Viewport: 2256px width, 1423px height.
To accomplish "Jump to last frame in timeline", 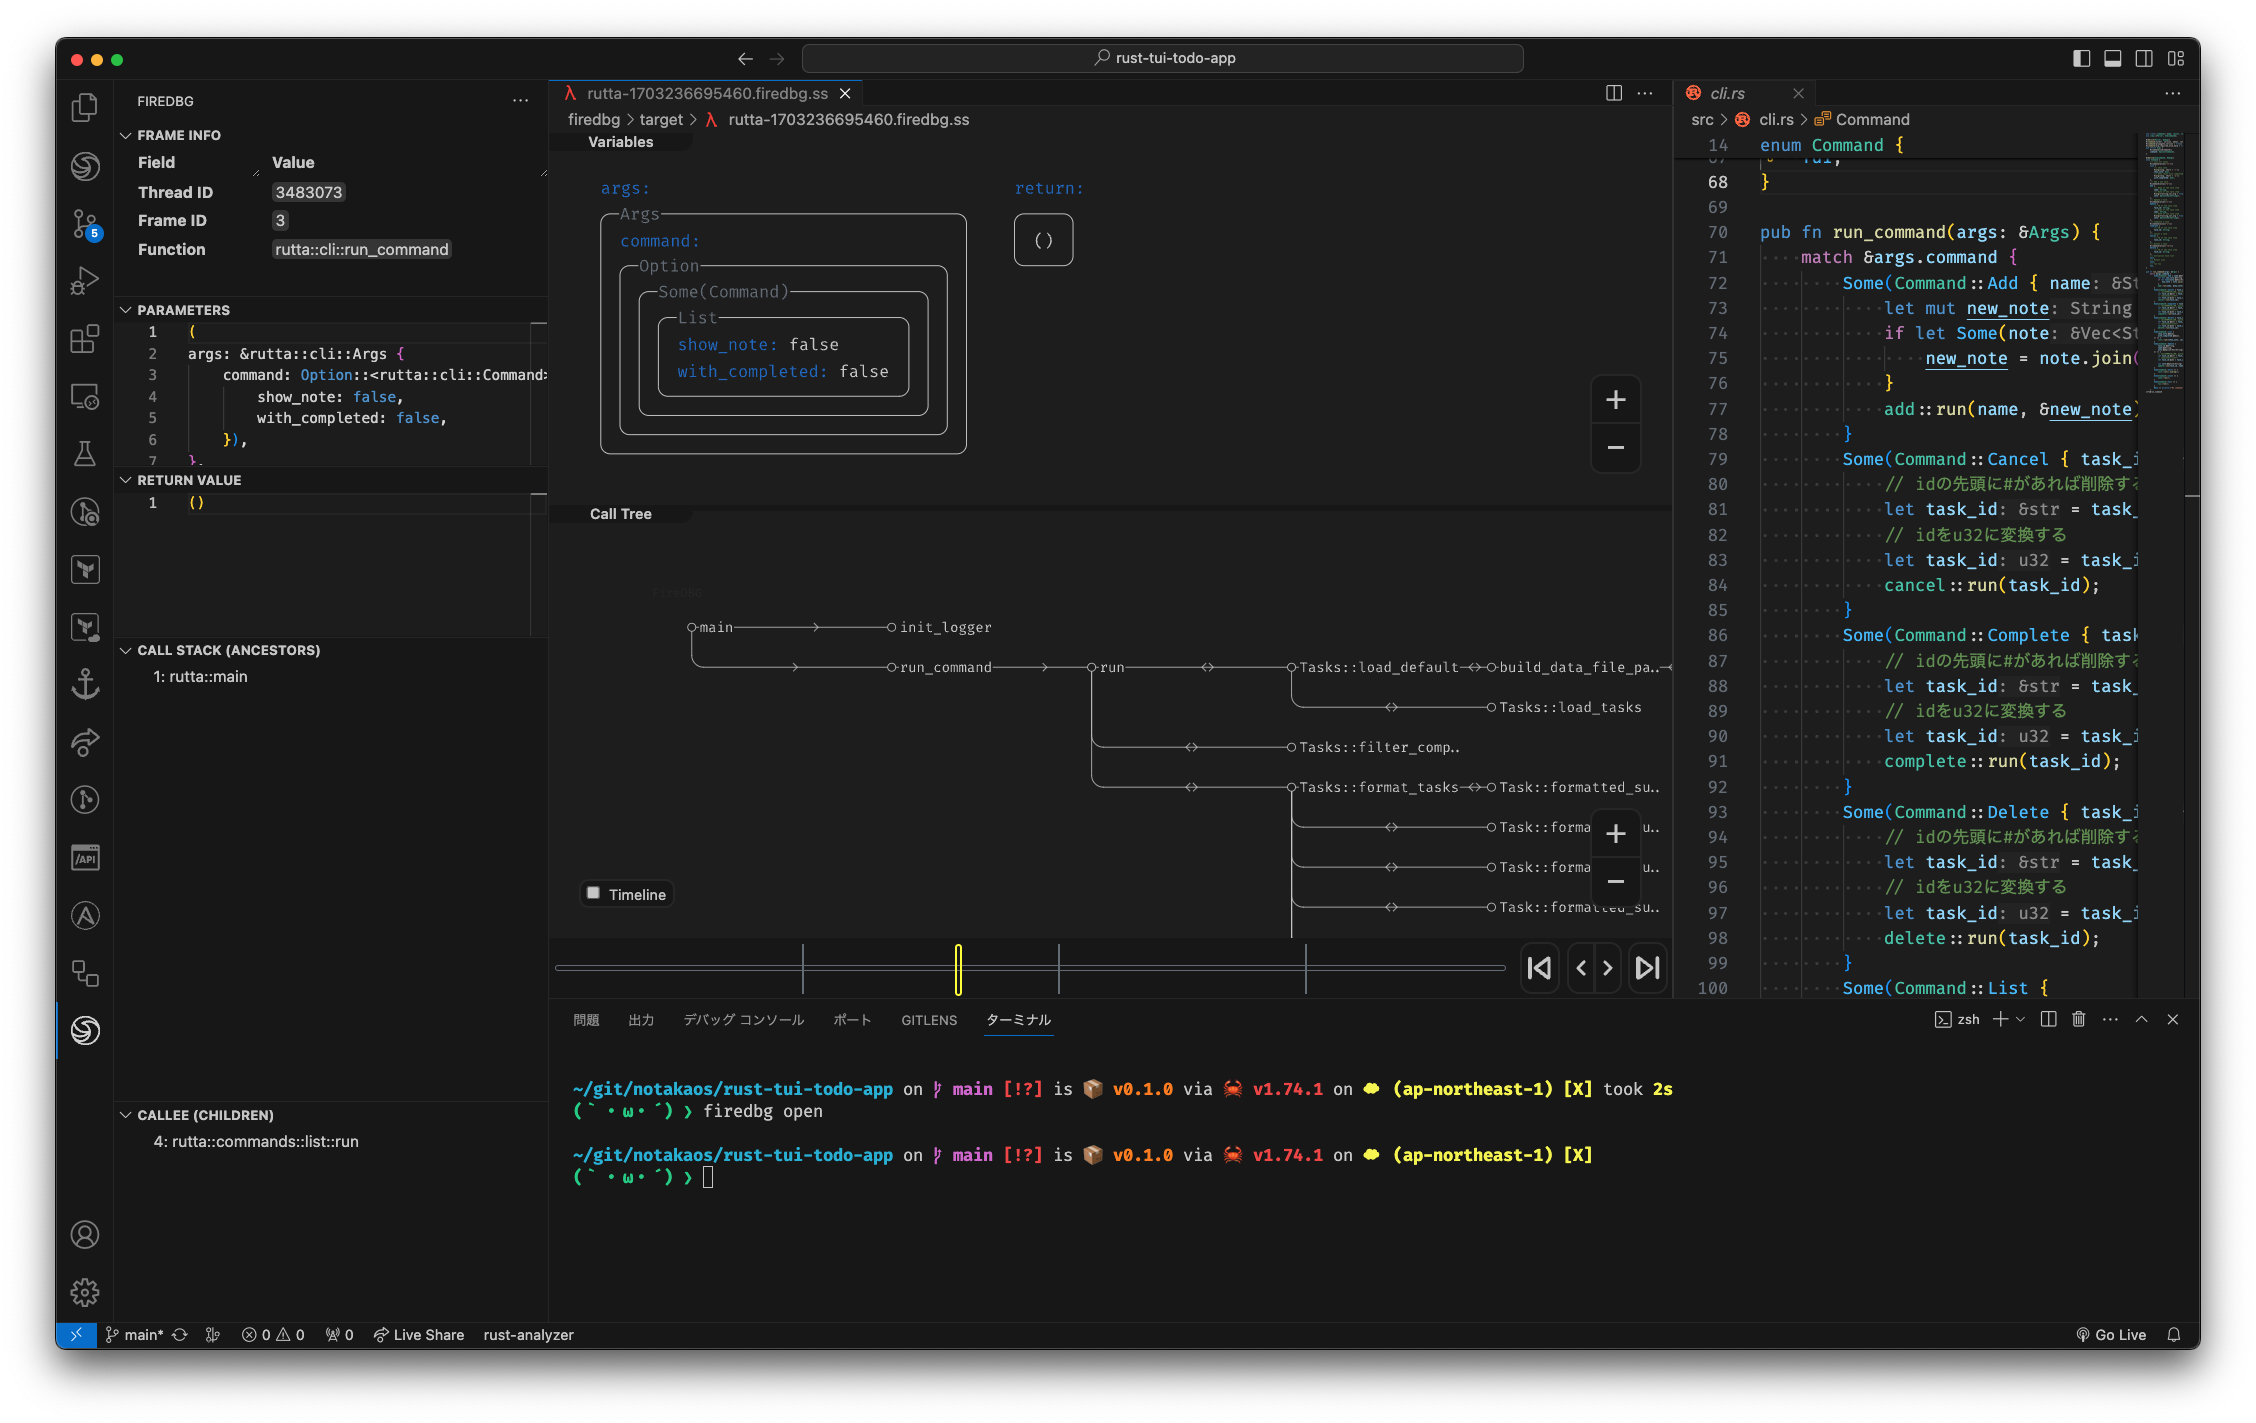I will point(1647,968).
